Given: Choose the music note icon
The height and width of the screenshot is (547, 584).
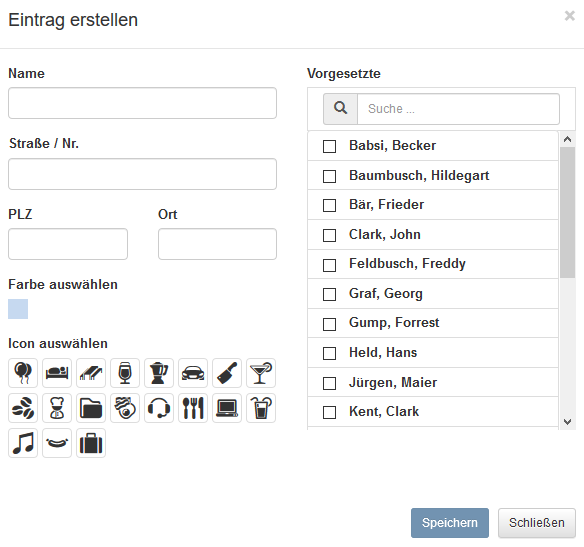Looking at the screenshot, I should click(23, 443).
